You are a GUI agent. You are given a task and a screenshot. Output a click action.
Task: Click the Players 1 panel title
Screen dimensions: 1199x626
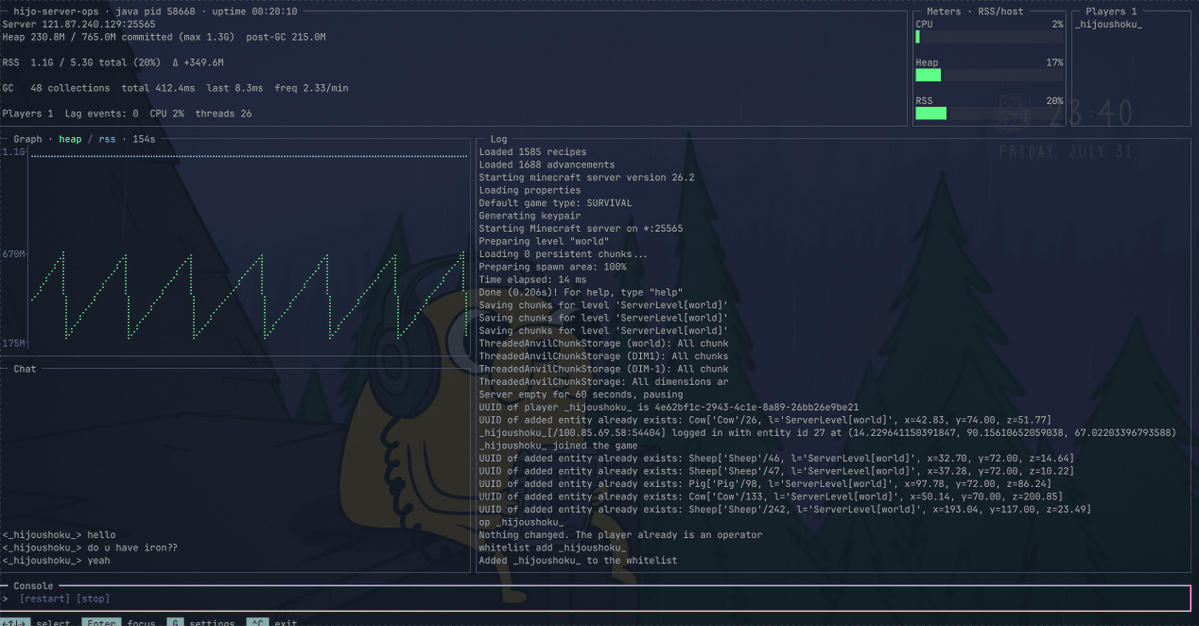point(1111,11)
